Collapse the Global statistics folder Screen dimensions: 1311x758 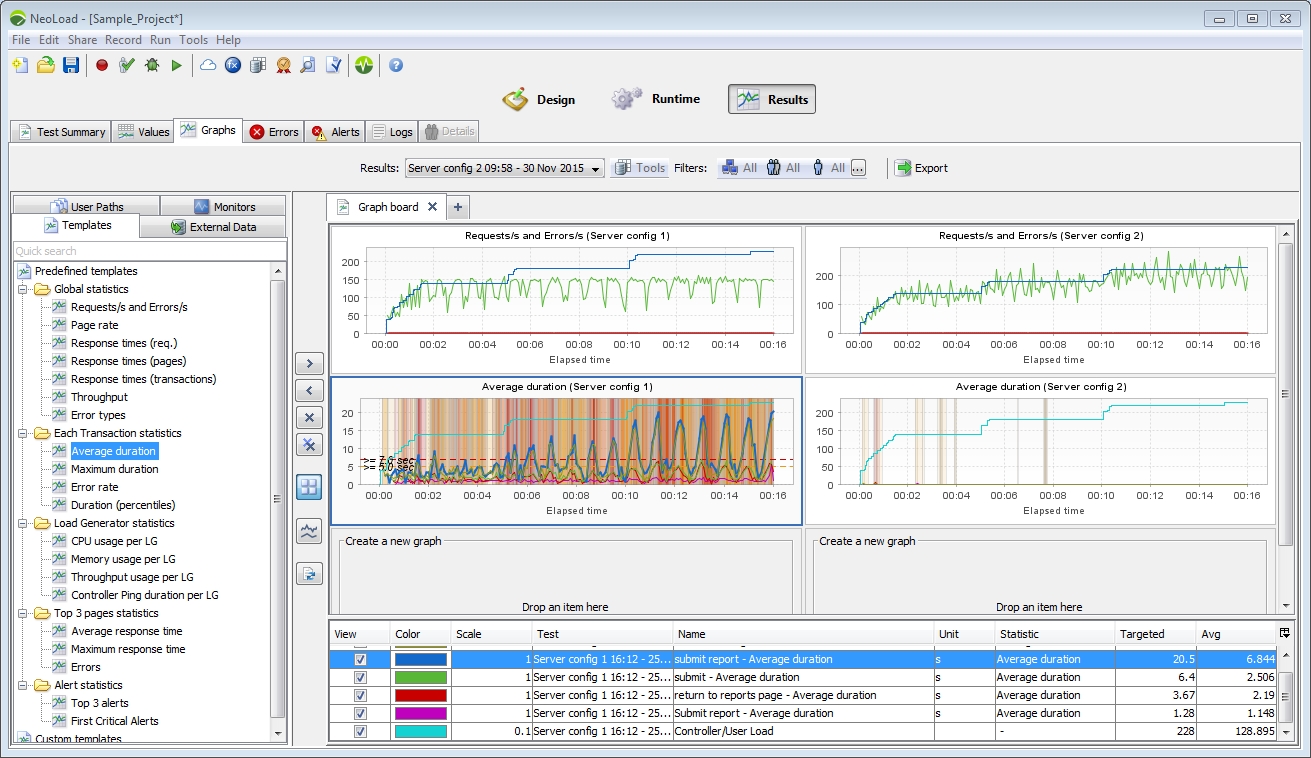click(x=23, y=289)
